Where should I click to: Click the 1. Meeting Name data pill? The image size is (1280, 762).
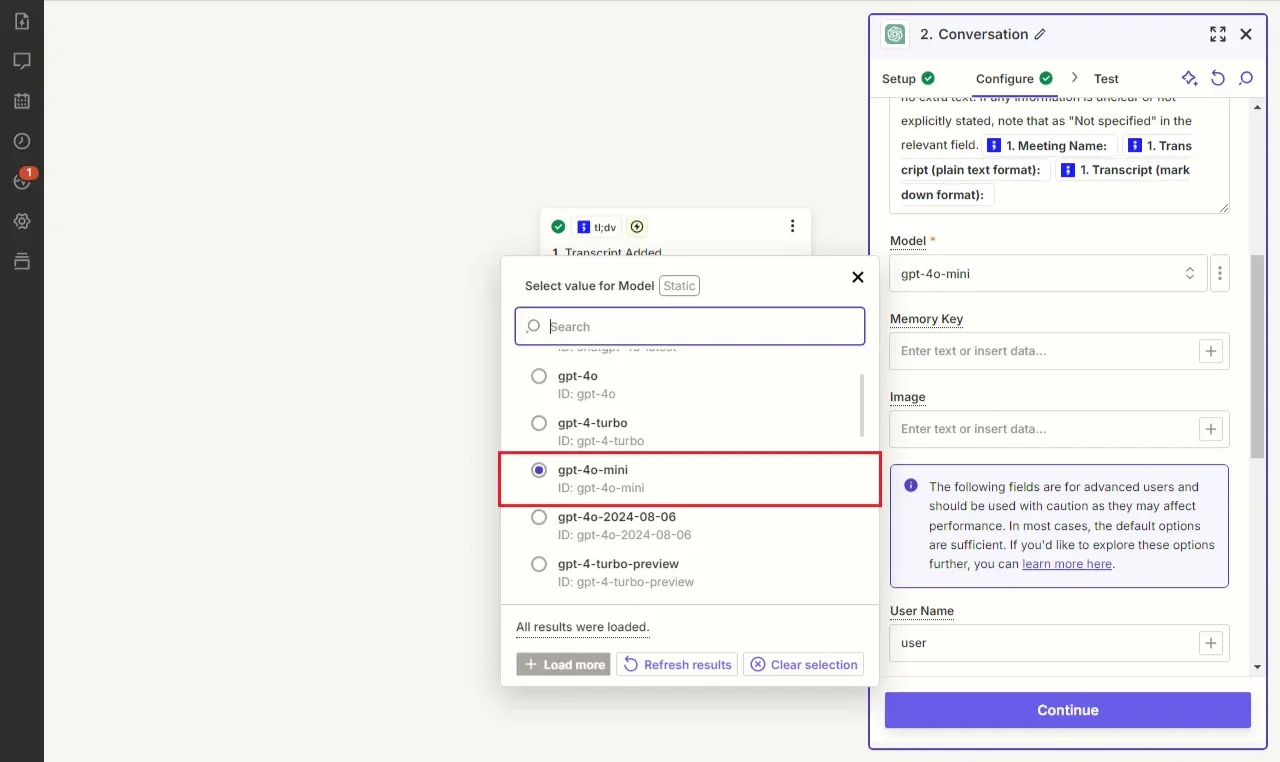pyautogui.click(x=1048, y=146)
